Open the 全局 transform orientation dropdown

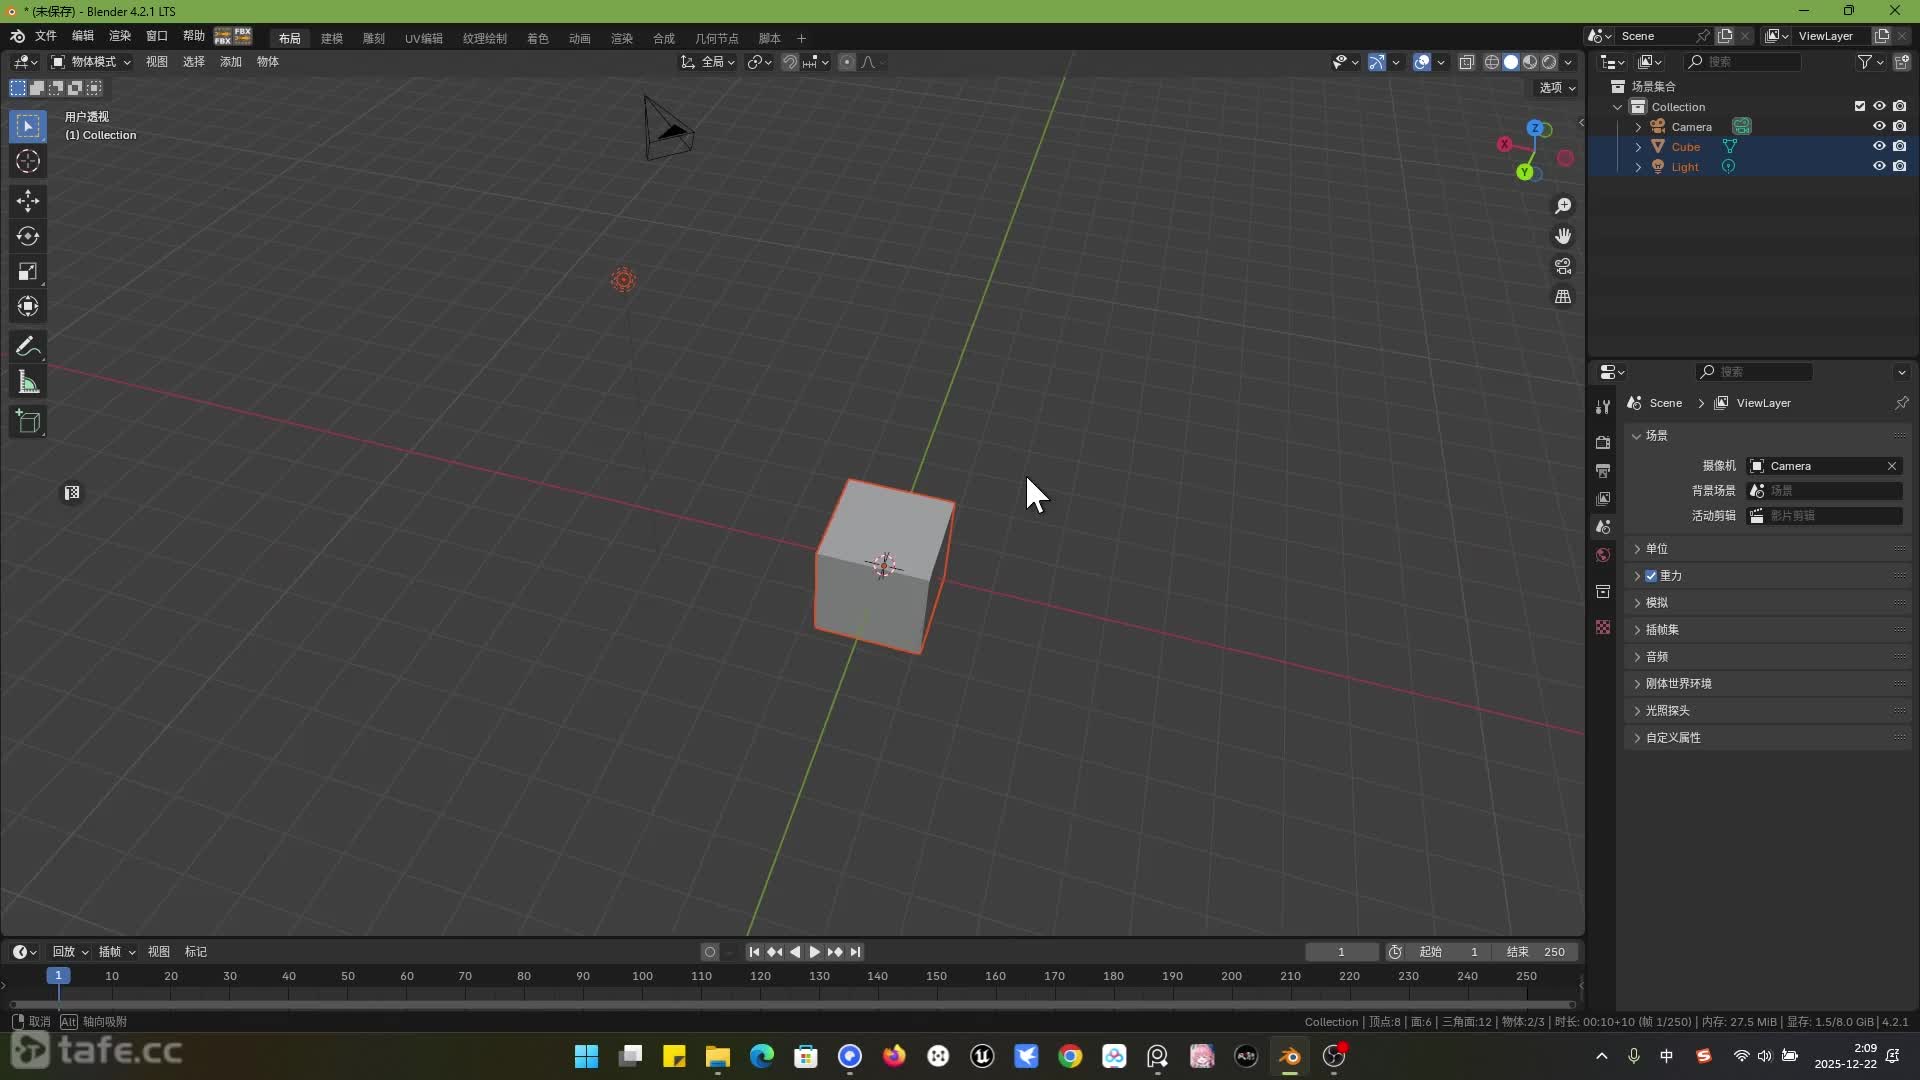[707, 61]
